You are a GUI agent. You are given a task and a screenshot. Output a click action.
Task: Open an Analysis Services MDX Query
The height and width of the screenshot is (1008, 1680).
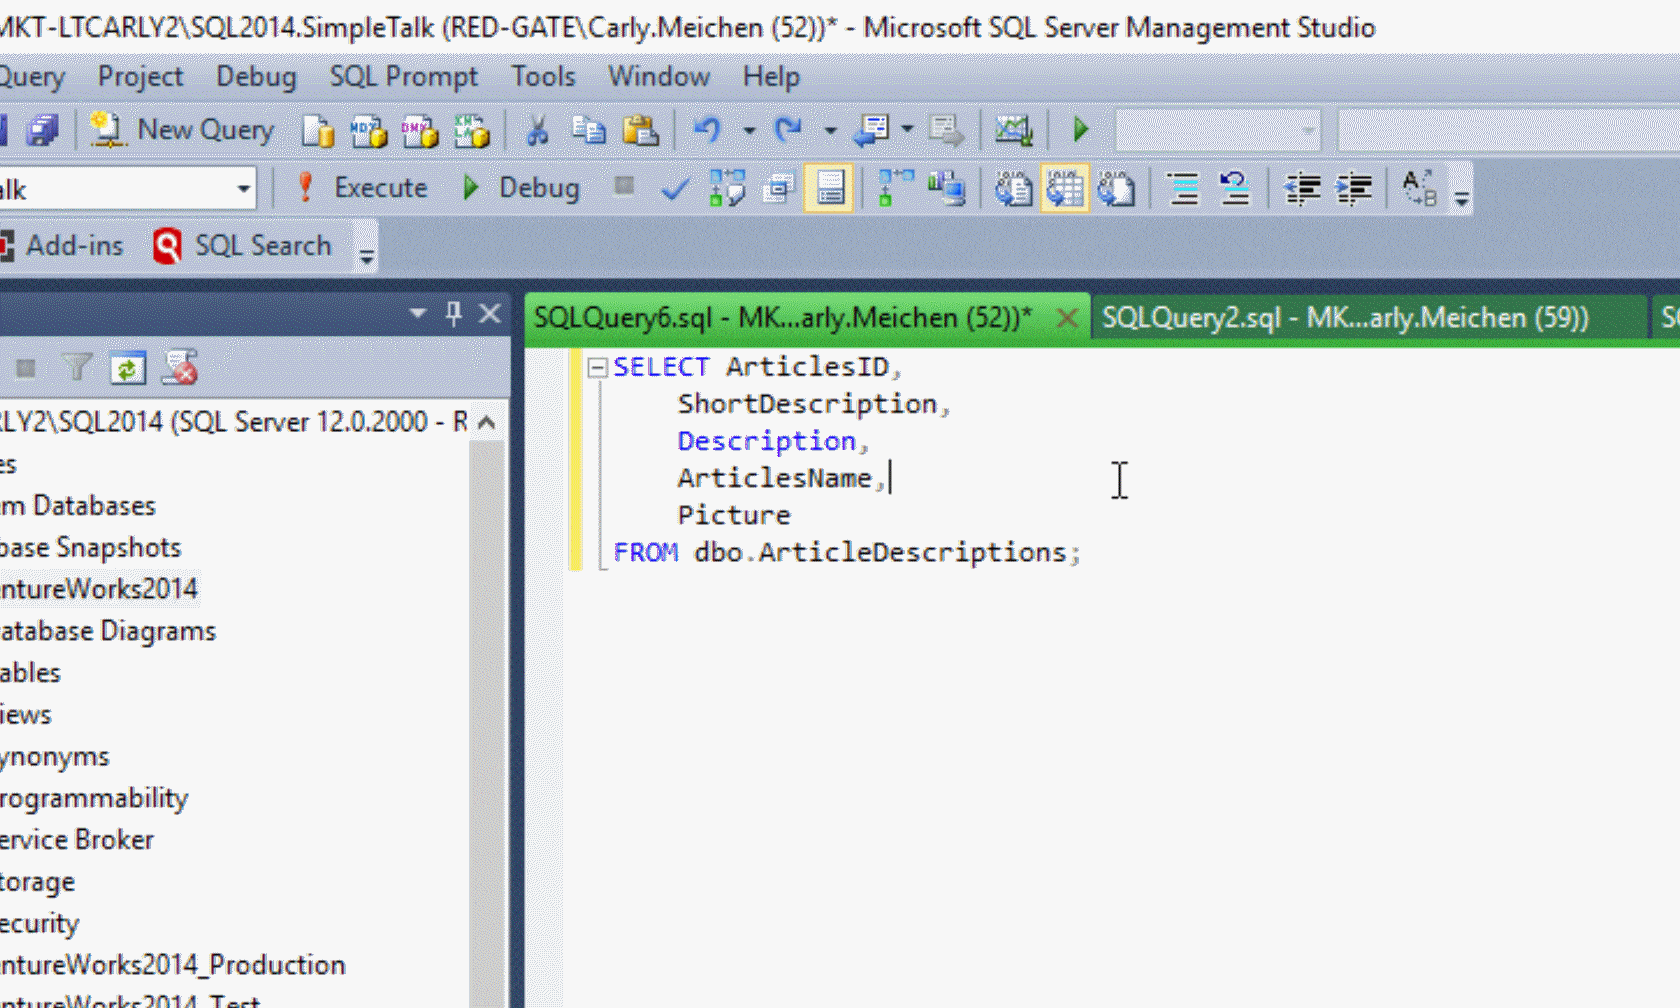(x=368, y=130)
